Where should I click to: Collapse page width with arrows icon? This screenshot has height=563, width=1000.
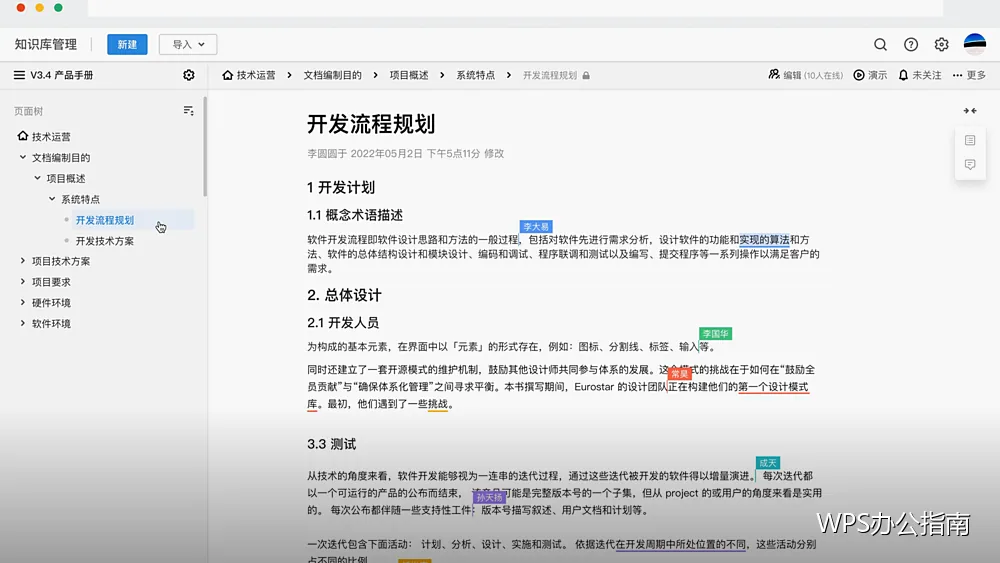pos(970,111)
